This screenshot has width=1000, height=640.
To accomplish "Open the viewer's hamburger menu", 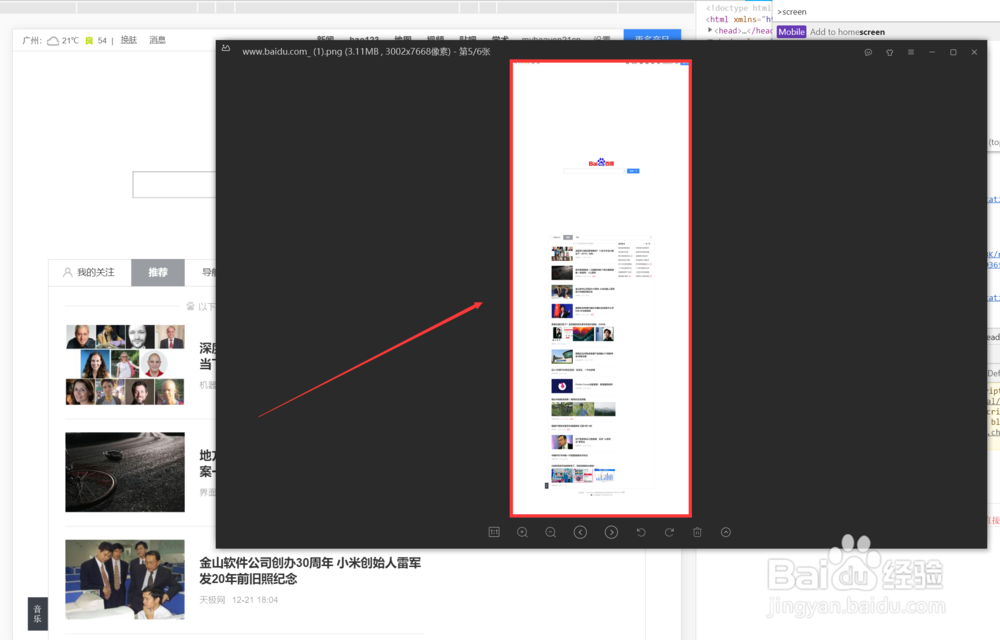I will (x=911, y=52).
